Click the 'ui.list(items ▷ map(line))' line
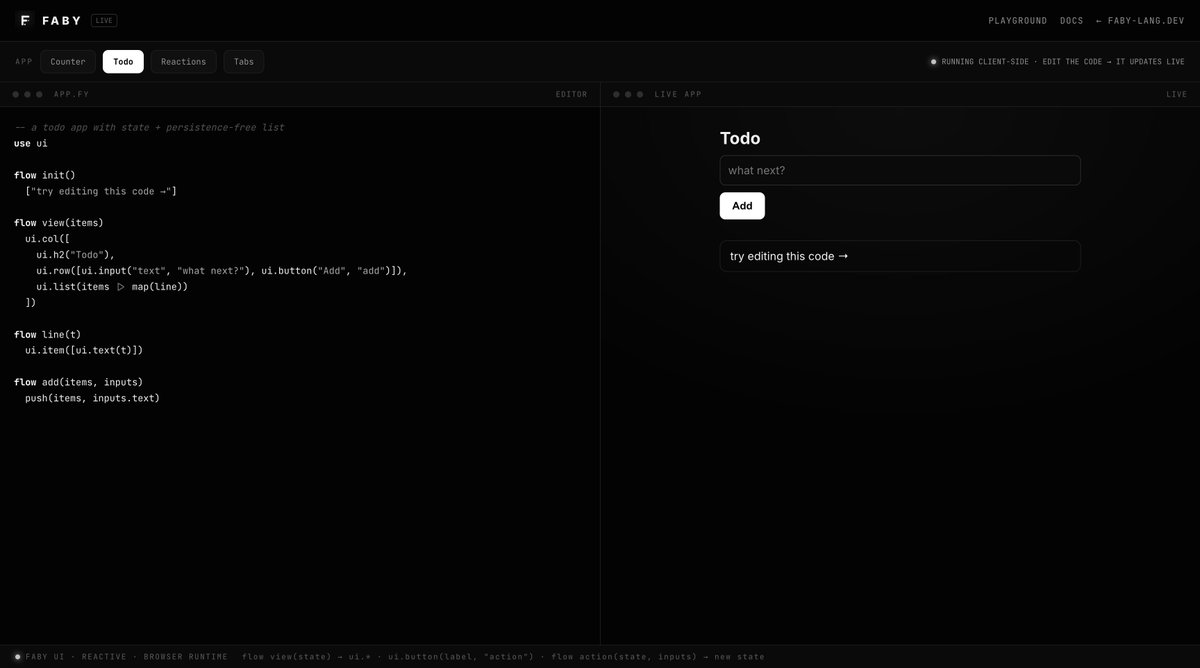1200x668 pixels. tap(112, 287)
